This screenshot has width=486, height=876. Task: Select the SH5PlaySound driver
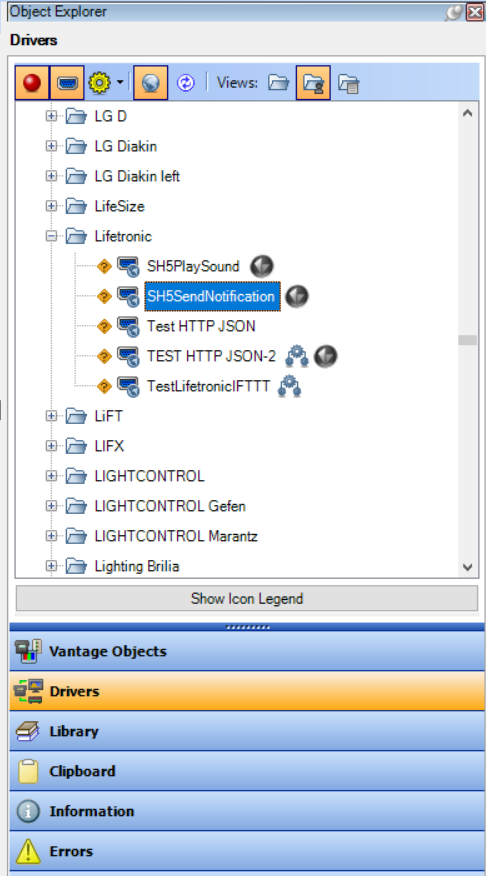pos(193,266)
